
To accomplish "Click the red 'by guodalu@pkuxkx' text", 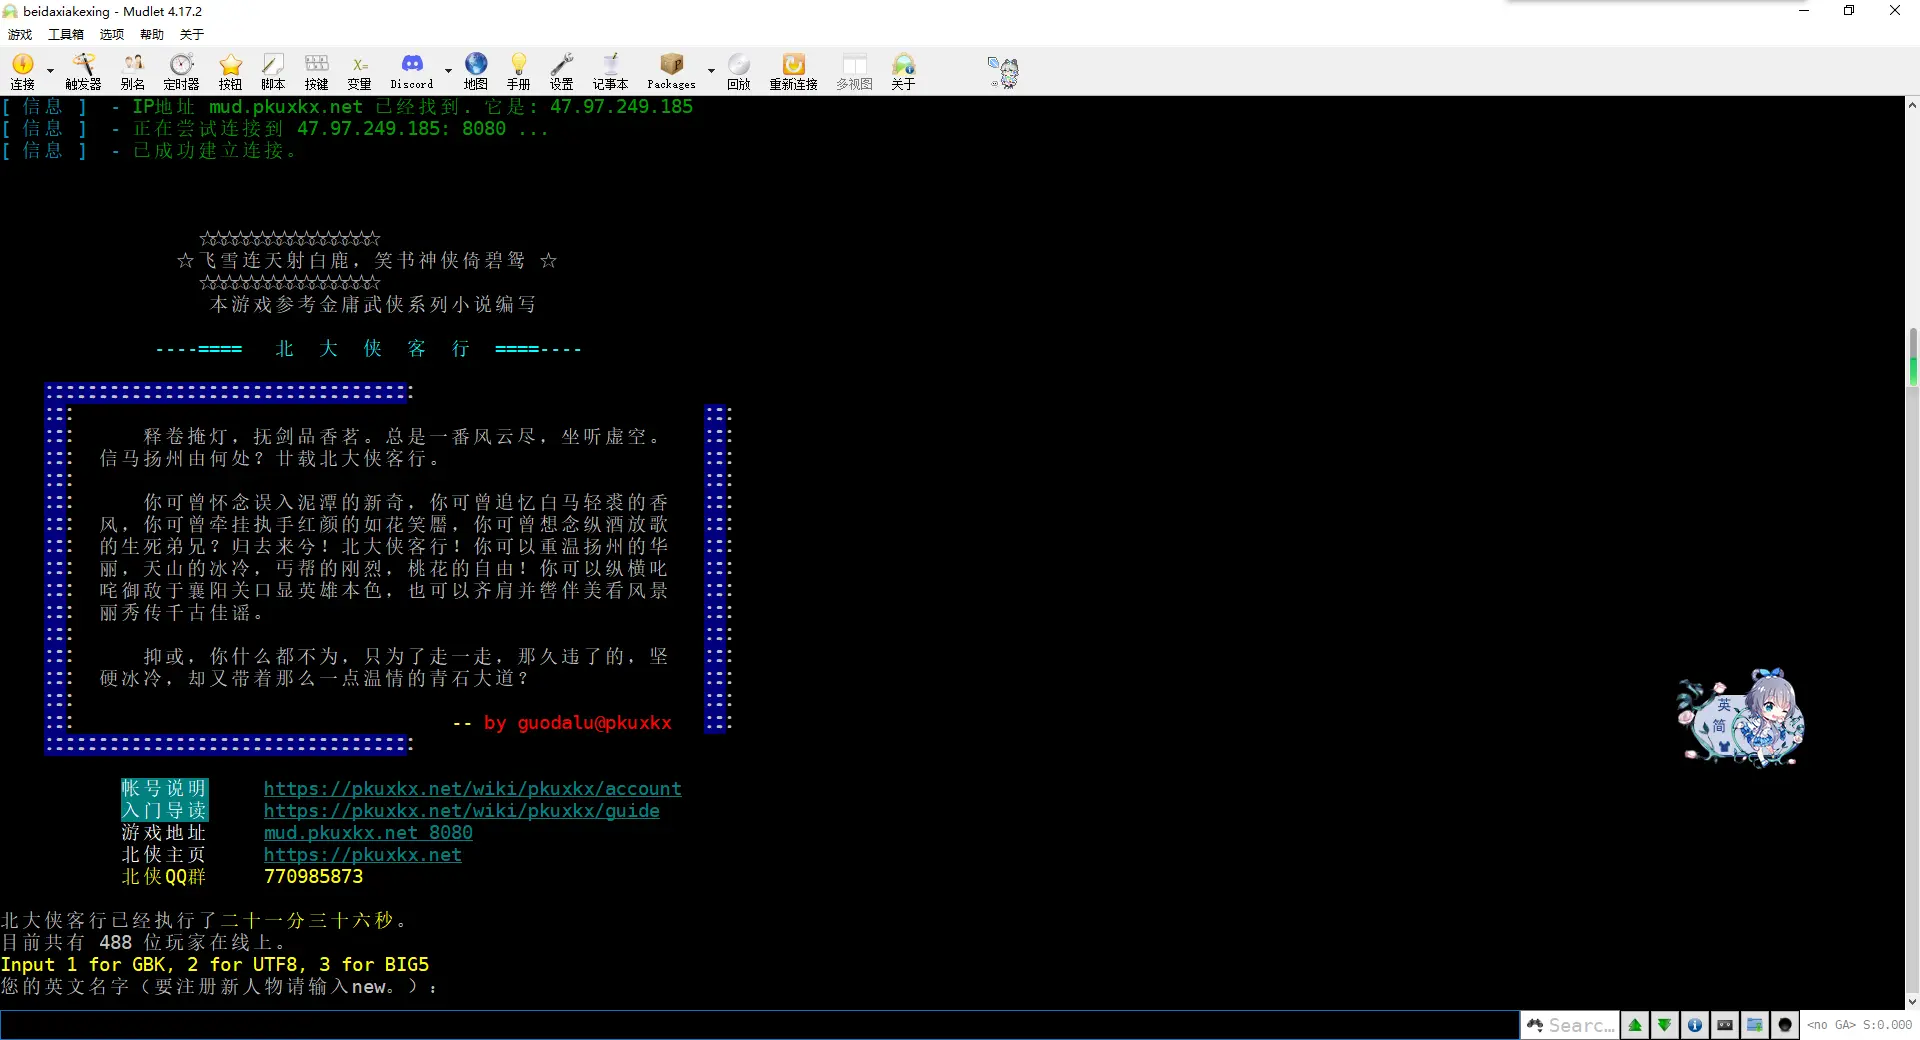I will [577, 723].
